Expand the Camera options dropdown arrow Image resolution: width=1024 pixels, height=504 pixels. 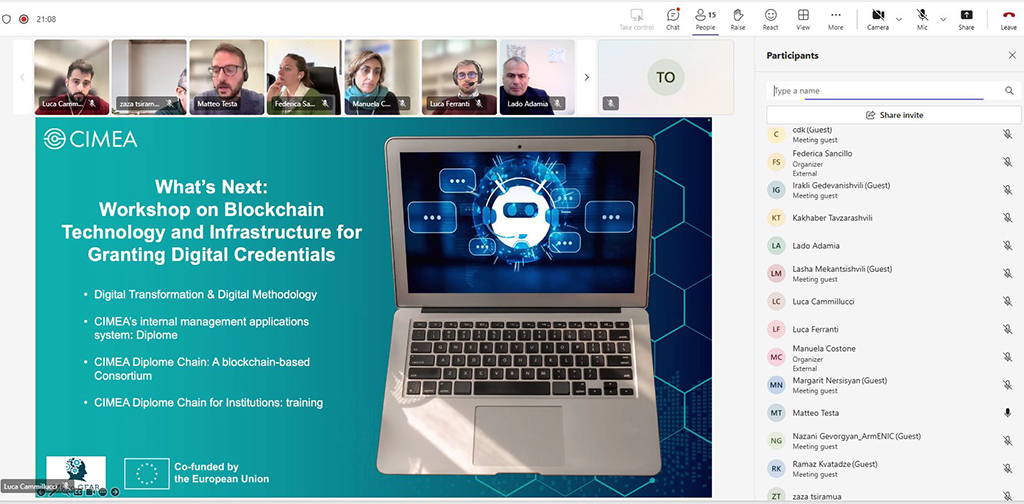[898, 18]
